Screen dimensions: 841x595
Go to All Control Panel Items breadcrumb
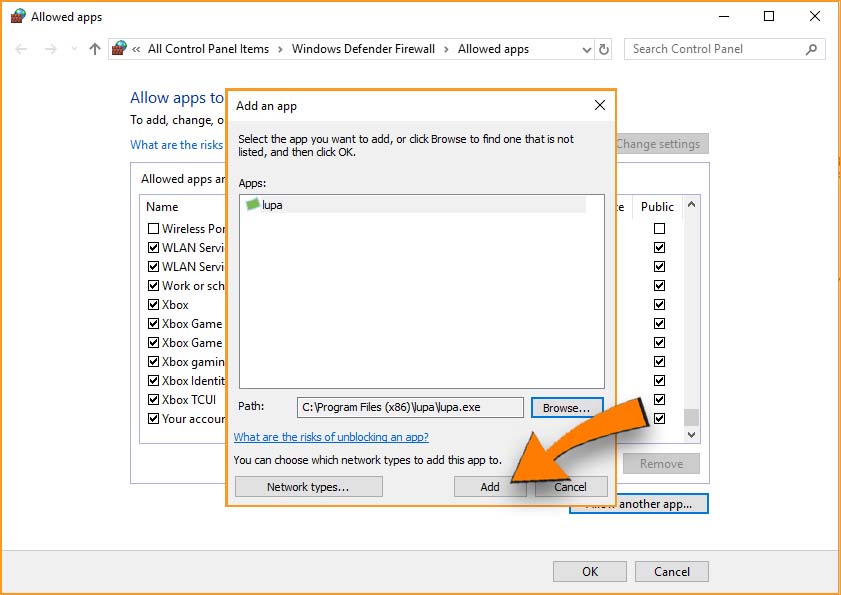point(208,49)
